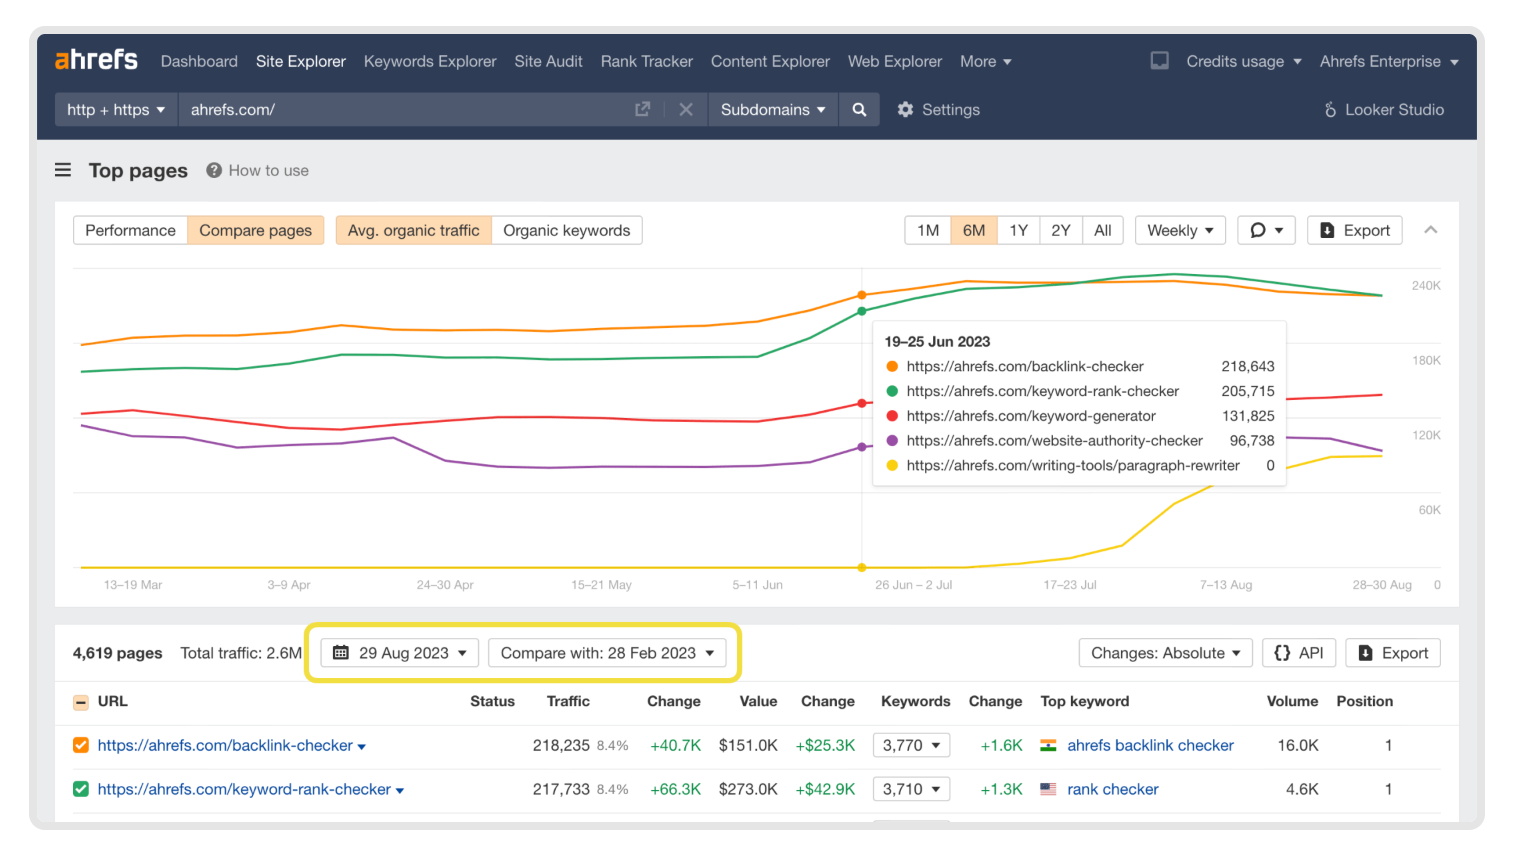Uncheck the backlink-checker row checkbox
Image resolution: width=1526 pixels, height=852 pixels.
click(x=81, y=745)
